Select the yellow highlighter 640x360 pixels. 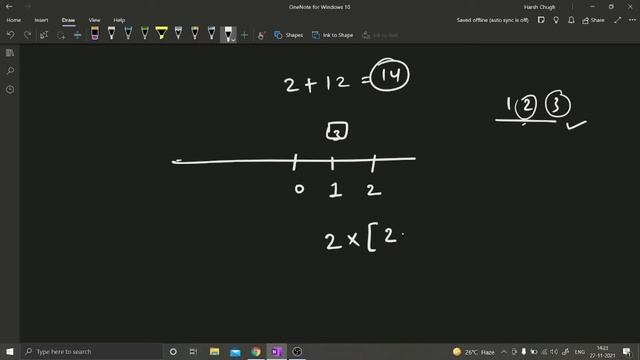coord(162,33)
